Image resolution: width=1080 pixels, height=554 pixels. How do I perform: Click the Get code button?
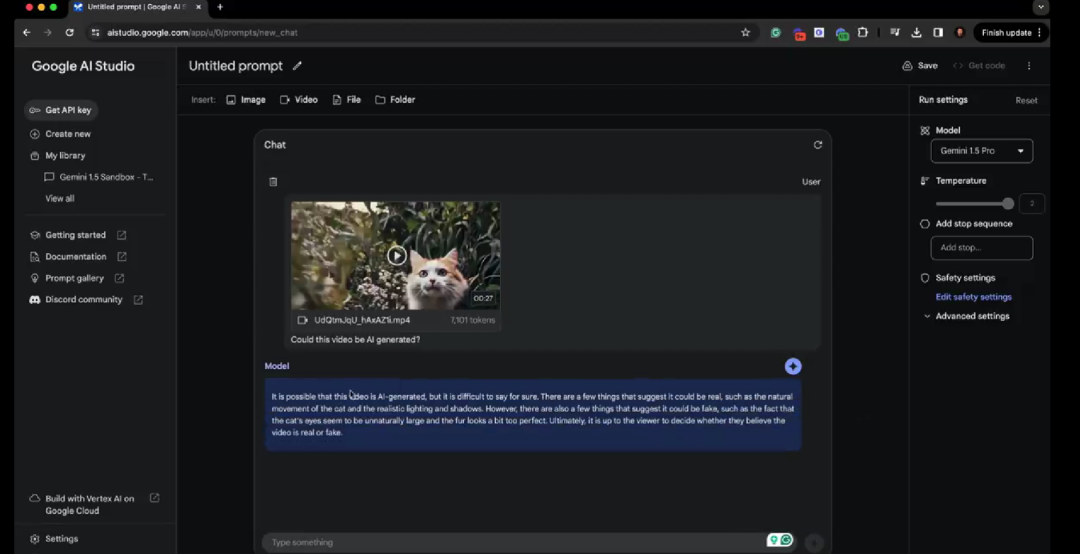click(x=979, y=66)
